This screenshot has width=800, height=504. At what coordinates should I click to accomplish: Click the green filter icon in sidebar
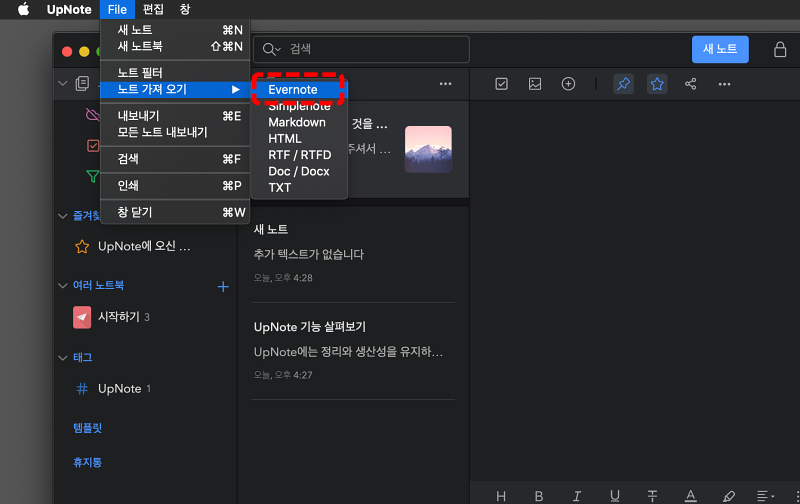click(x=93, y=177)
